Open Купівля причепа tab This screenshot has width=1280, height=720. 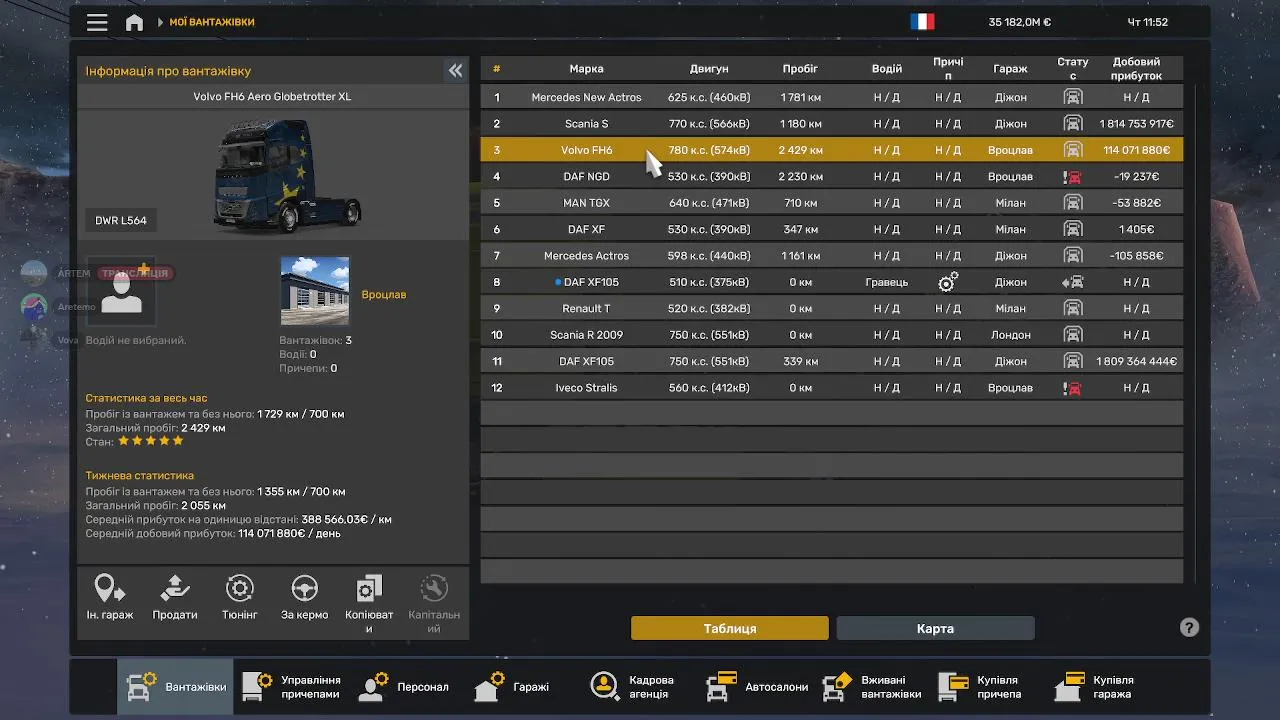point(987,687)
